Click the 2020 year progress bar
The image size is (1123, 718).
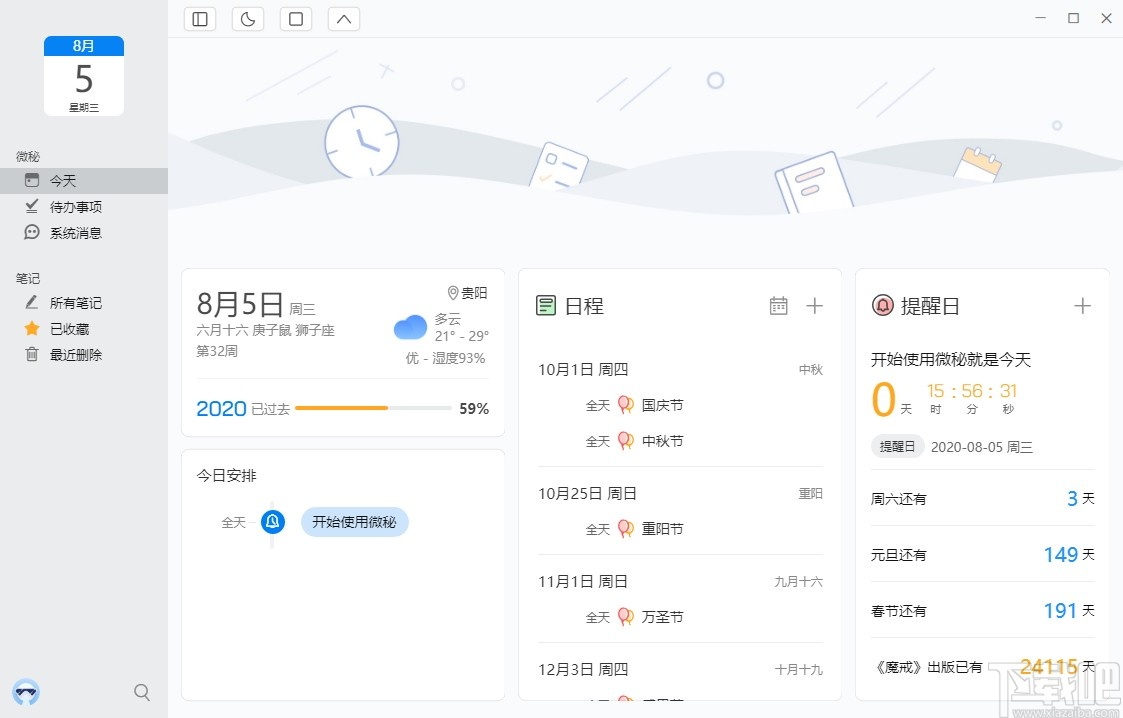tap(373, 408)
